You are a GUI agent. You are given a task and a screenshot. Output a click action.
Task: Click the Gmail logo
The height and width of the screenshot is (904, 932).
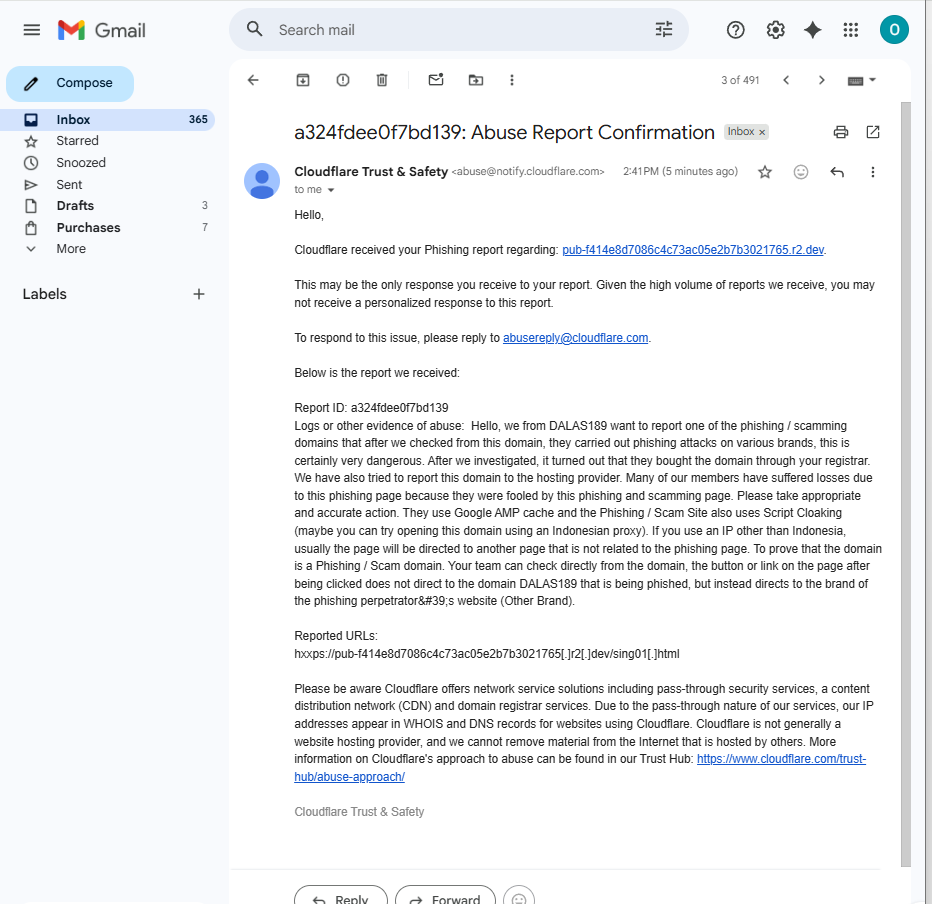[102, 30]
